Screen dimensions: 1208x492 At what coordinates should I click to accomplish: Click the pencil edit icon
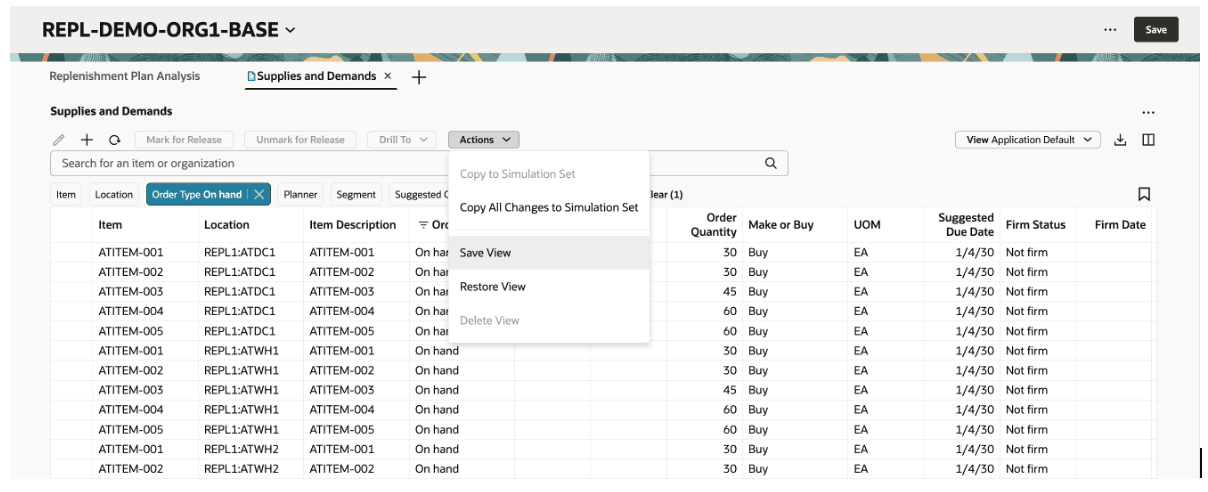tap(59, 140)
